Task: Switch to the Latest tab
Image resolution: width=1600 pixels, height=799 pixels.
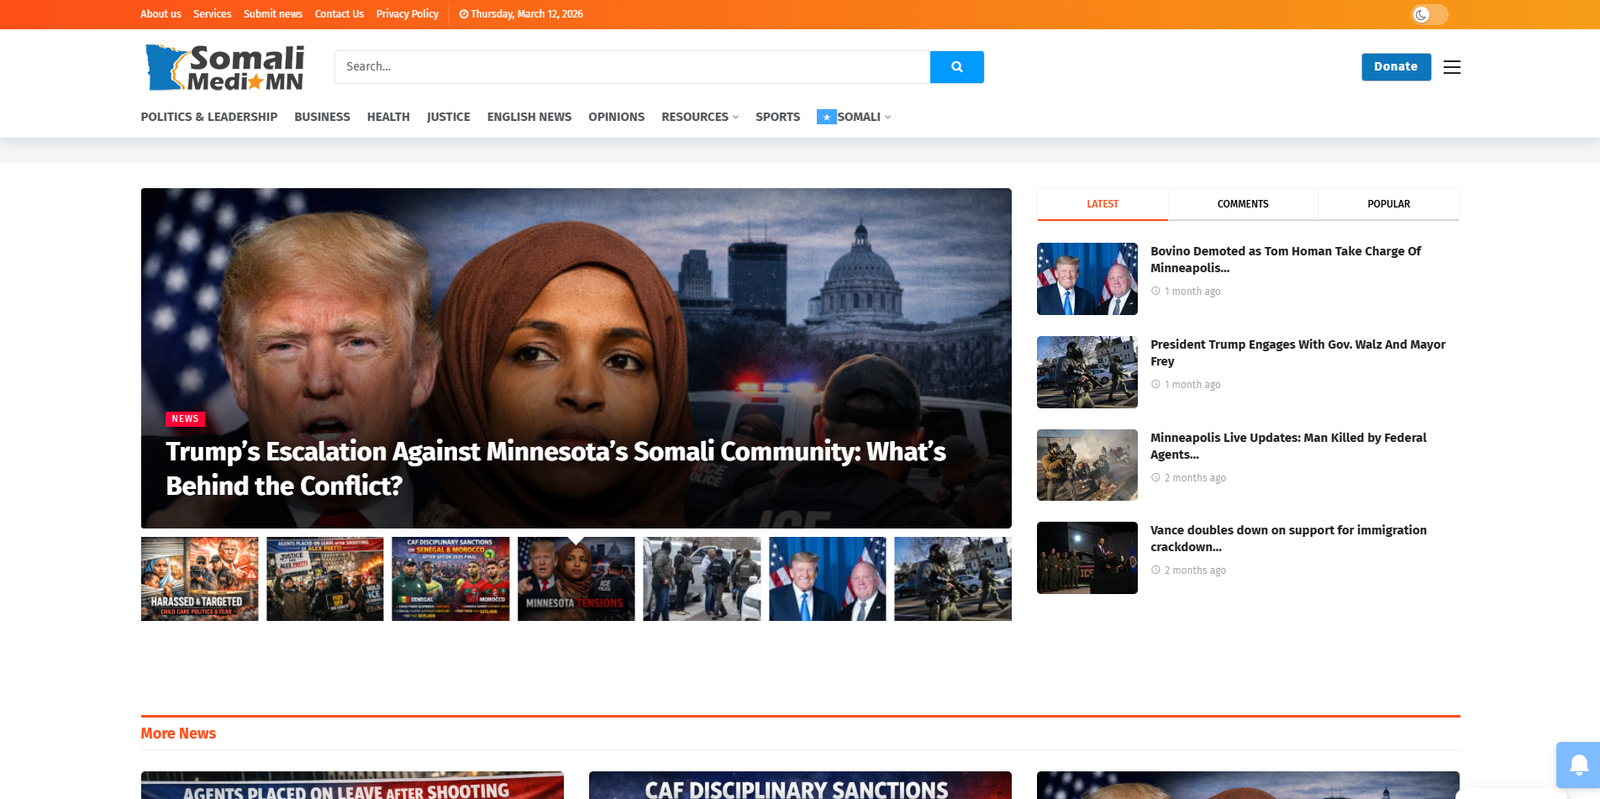Action: click(x=1102, y=204)
